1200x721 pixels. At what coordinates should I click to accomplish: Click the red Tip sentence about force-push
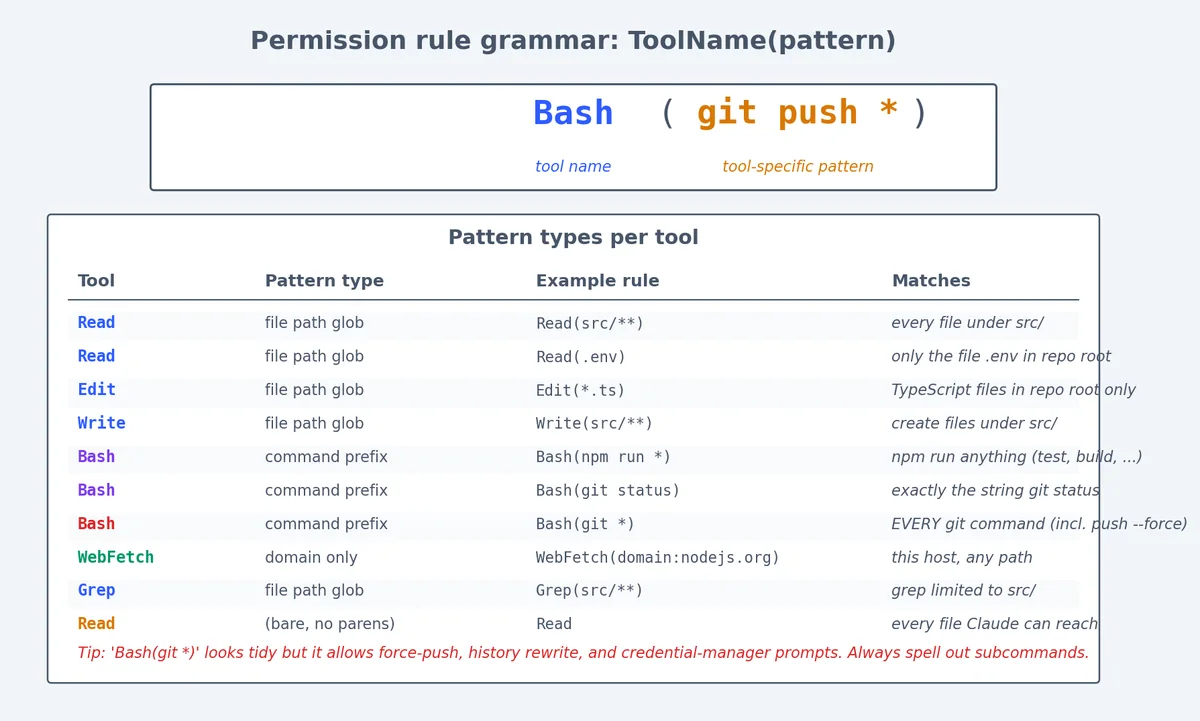point(583,653)
